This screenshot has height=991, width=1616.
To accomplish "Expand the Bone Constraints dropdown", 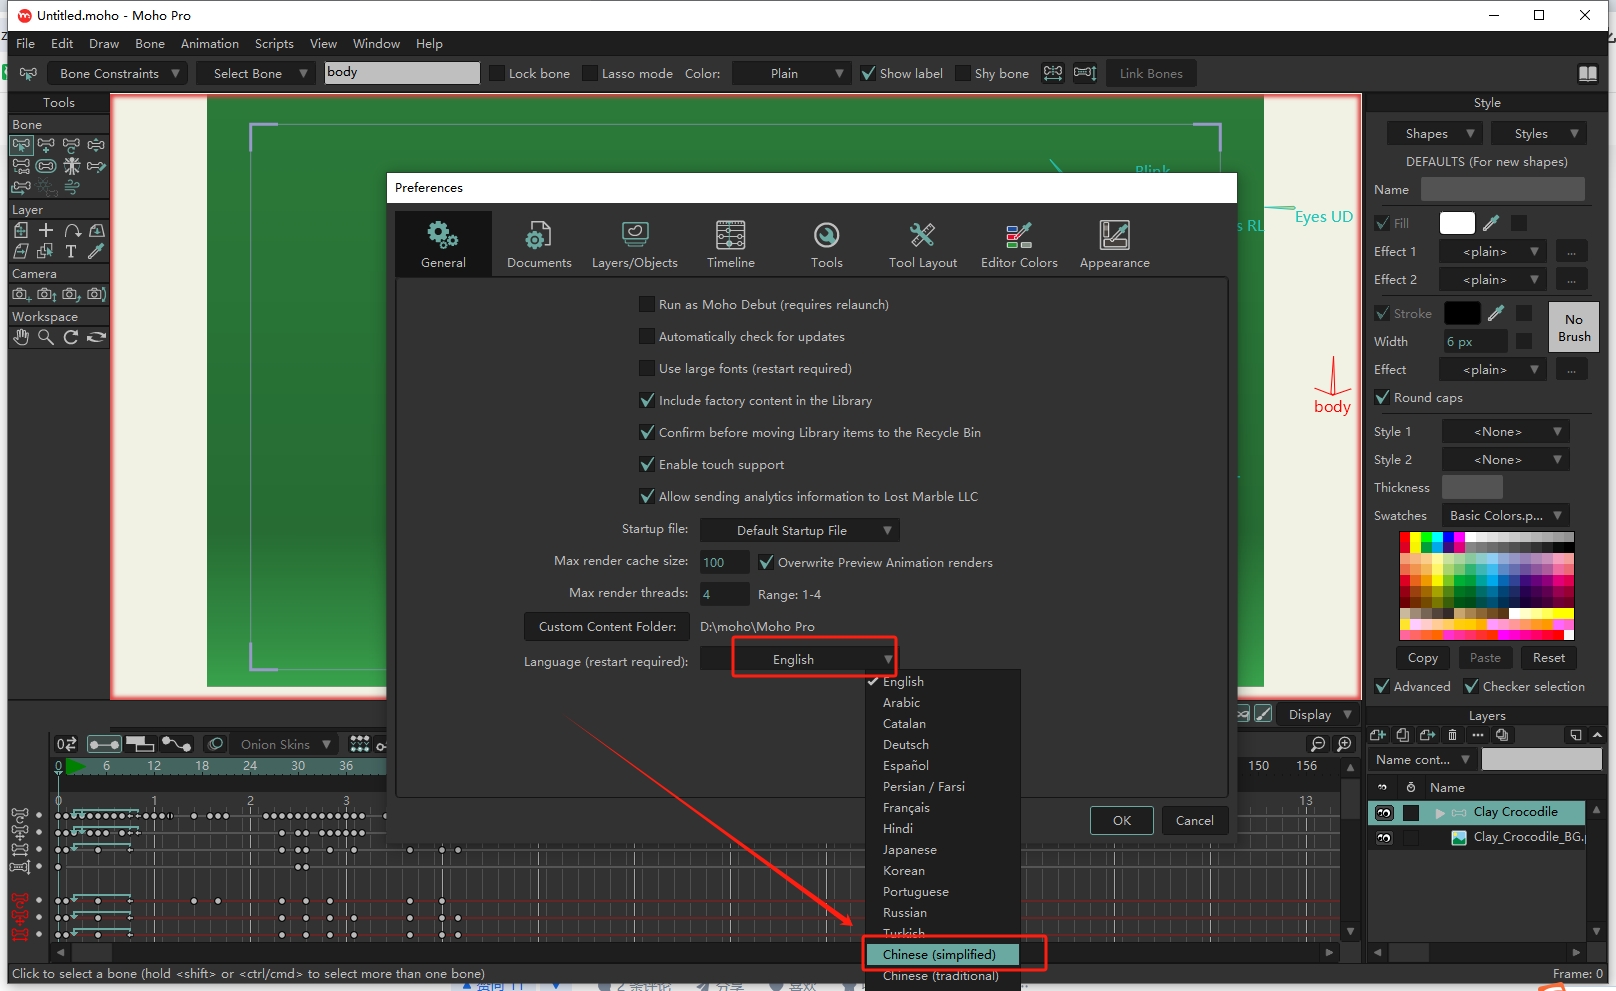I will coord(118,74).
